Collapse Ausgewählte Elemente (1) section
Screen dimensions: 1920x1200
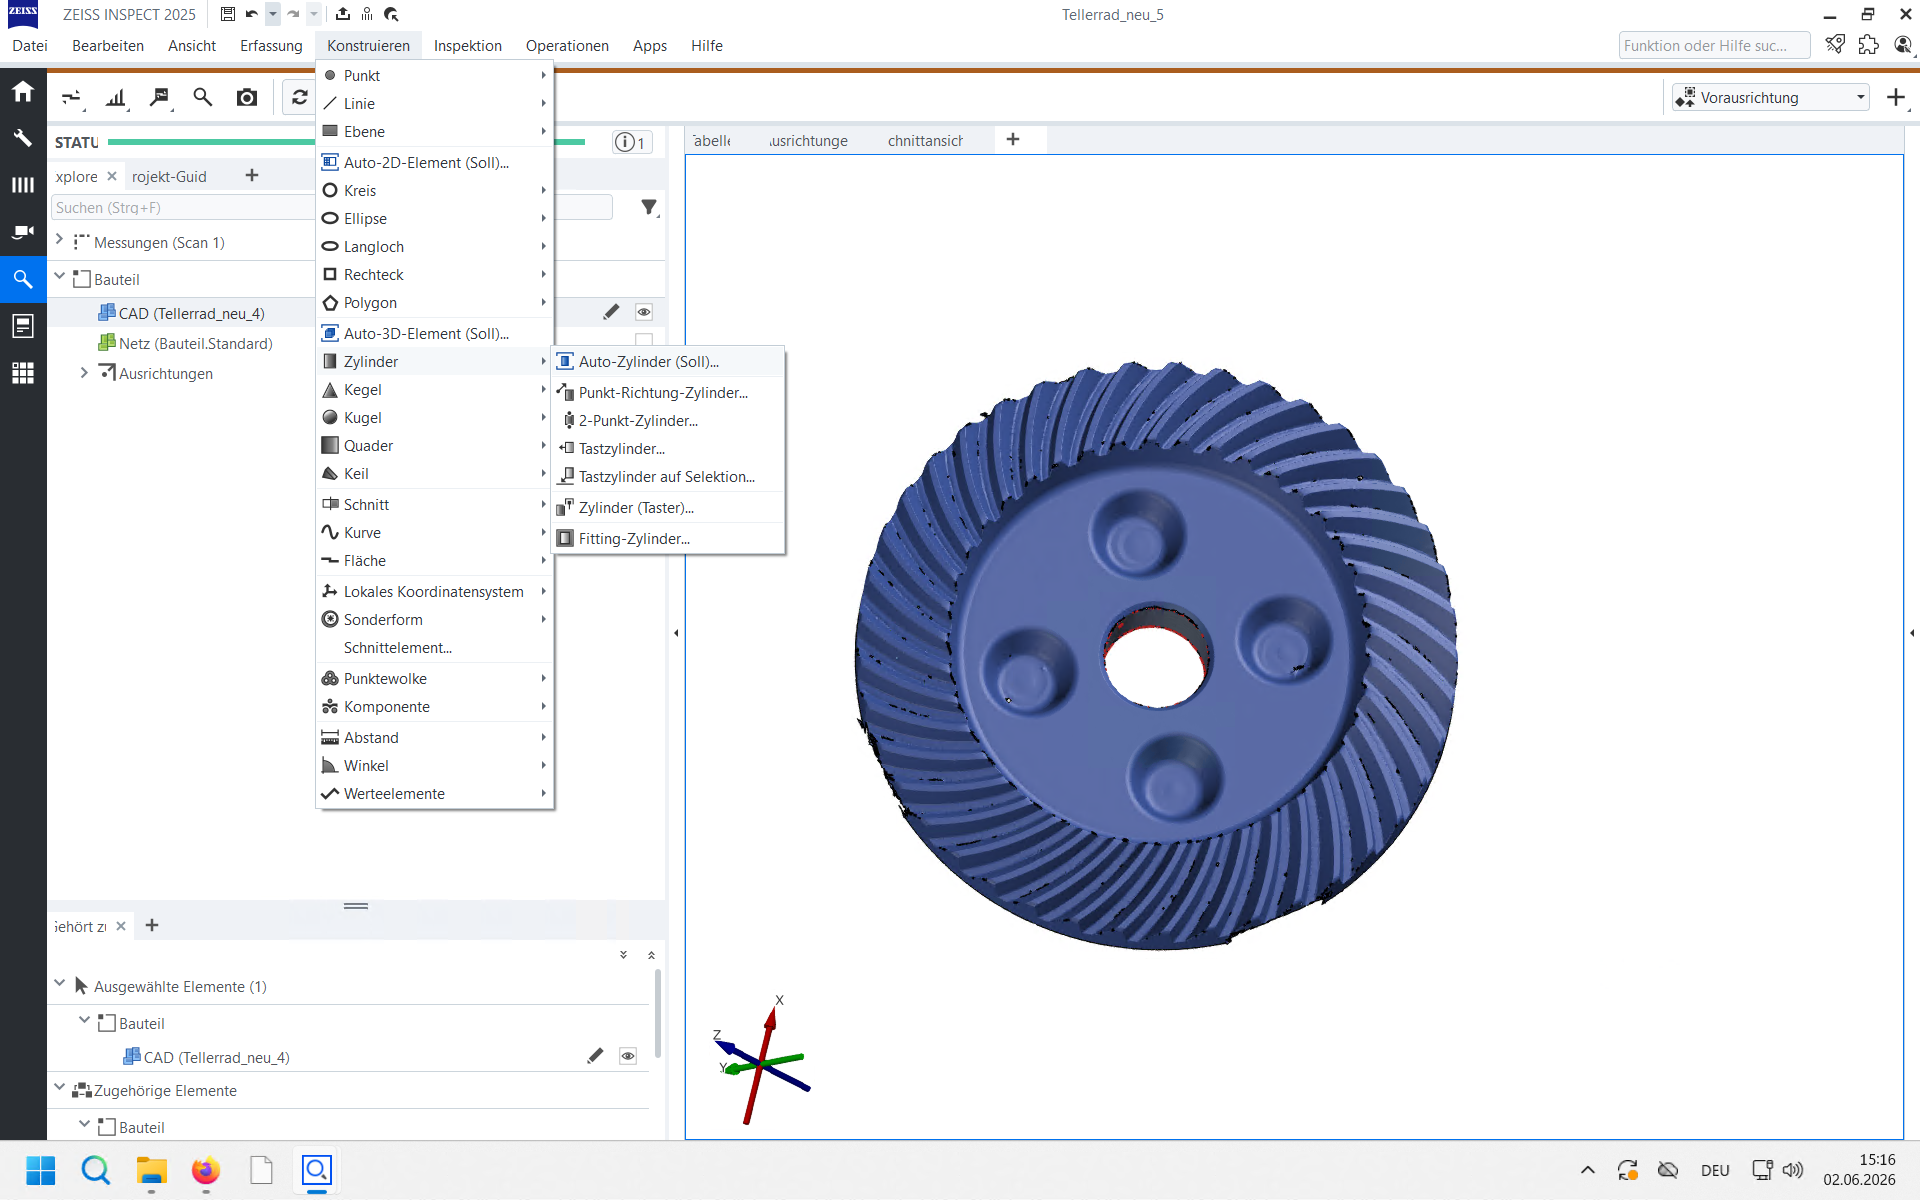click(60, 984)
